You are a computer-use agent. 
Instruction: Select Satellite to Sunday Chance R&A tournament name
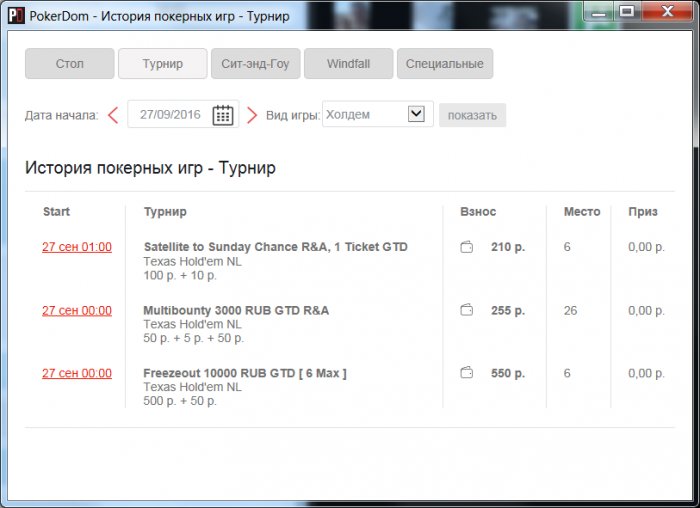click(x=275, y=247)
